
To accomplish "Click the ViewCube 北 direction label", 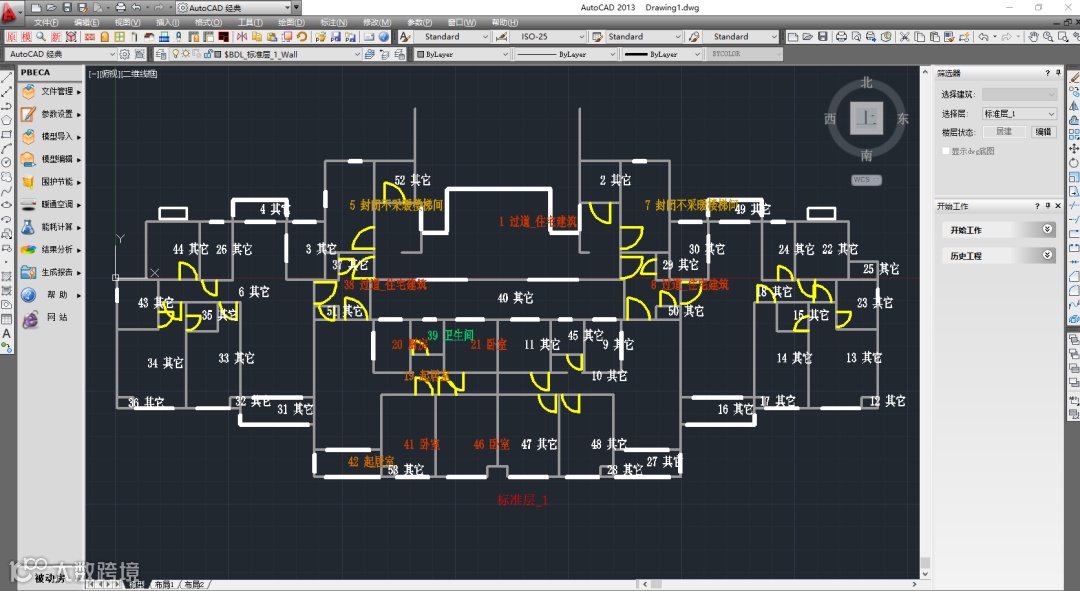I will pyautogui.click(x=866, y=83).
